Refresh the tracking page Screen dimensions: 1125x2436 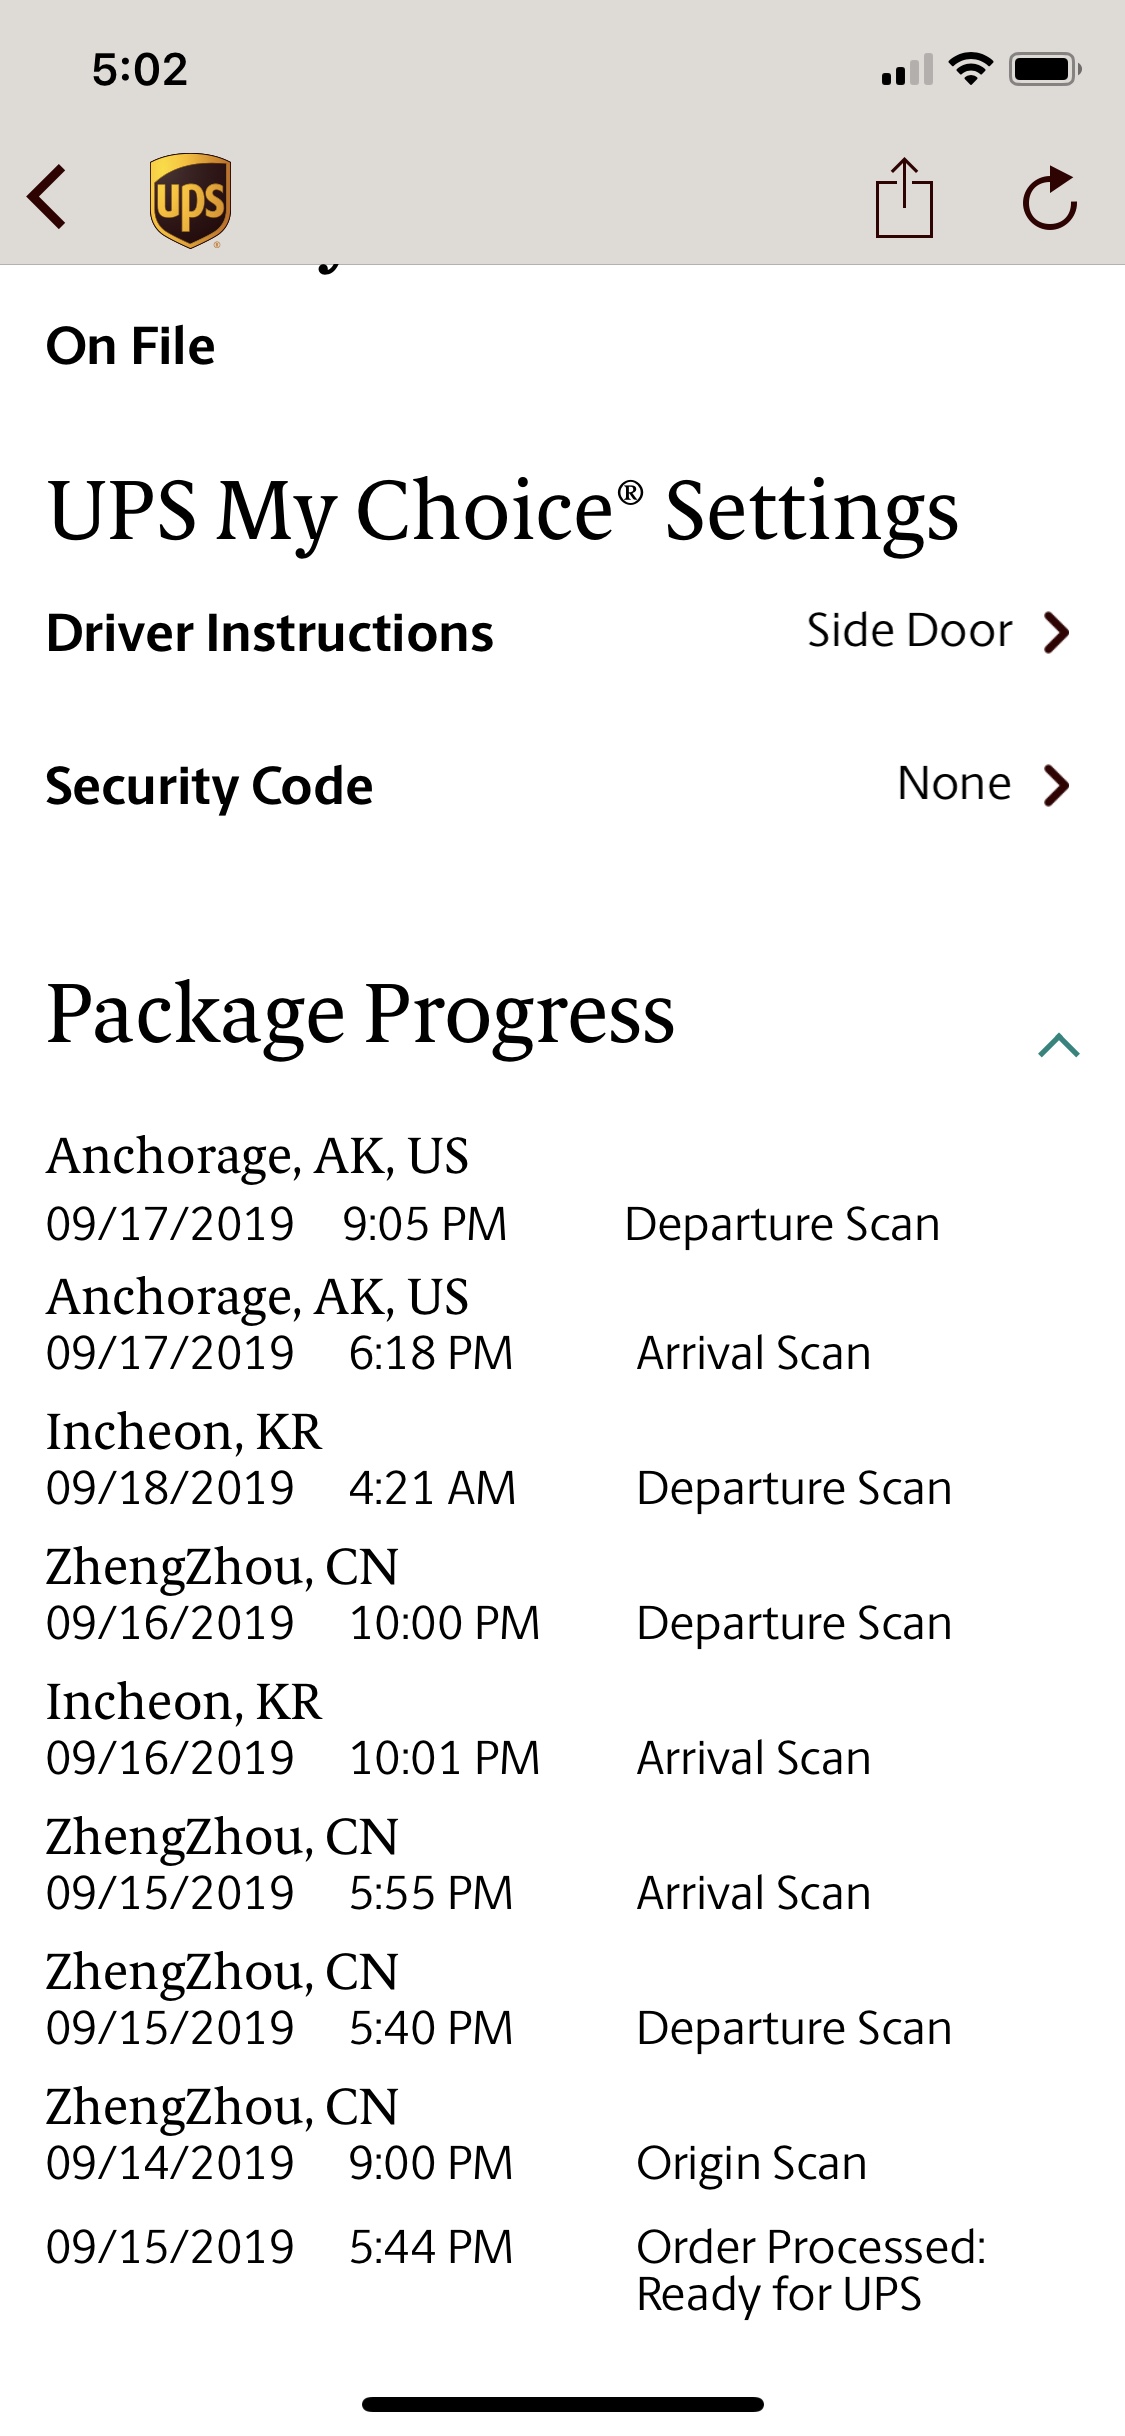pyautogui.click(x=1050, y=199)
